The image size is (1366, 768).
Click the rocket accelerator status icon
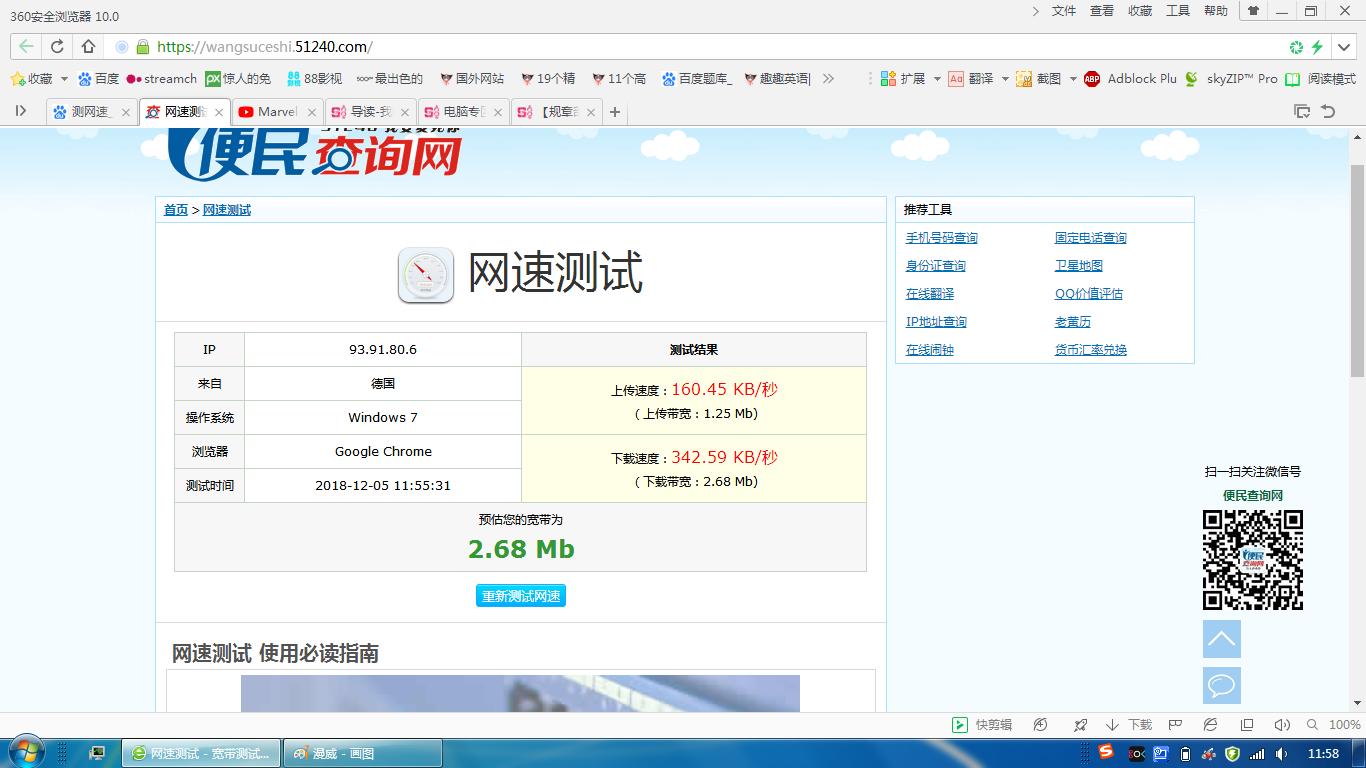tap(1080, 725)
